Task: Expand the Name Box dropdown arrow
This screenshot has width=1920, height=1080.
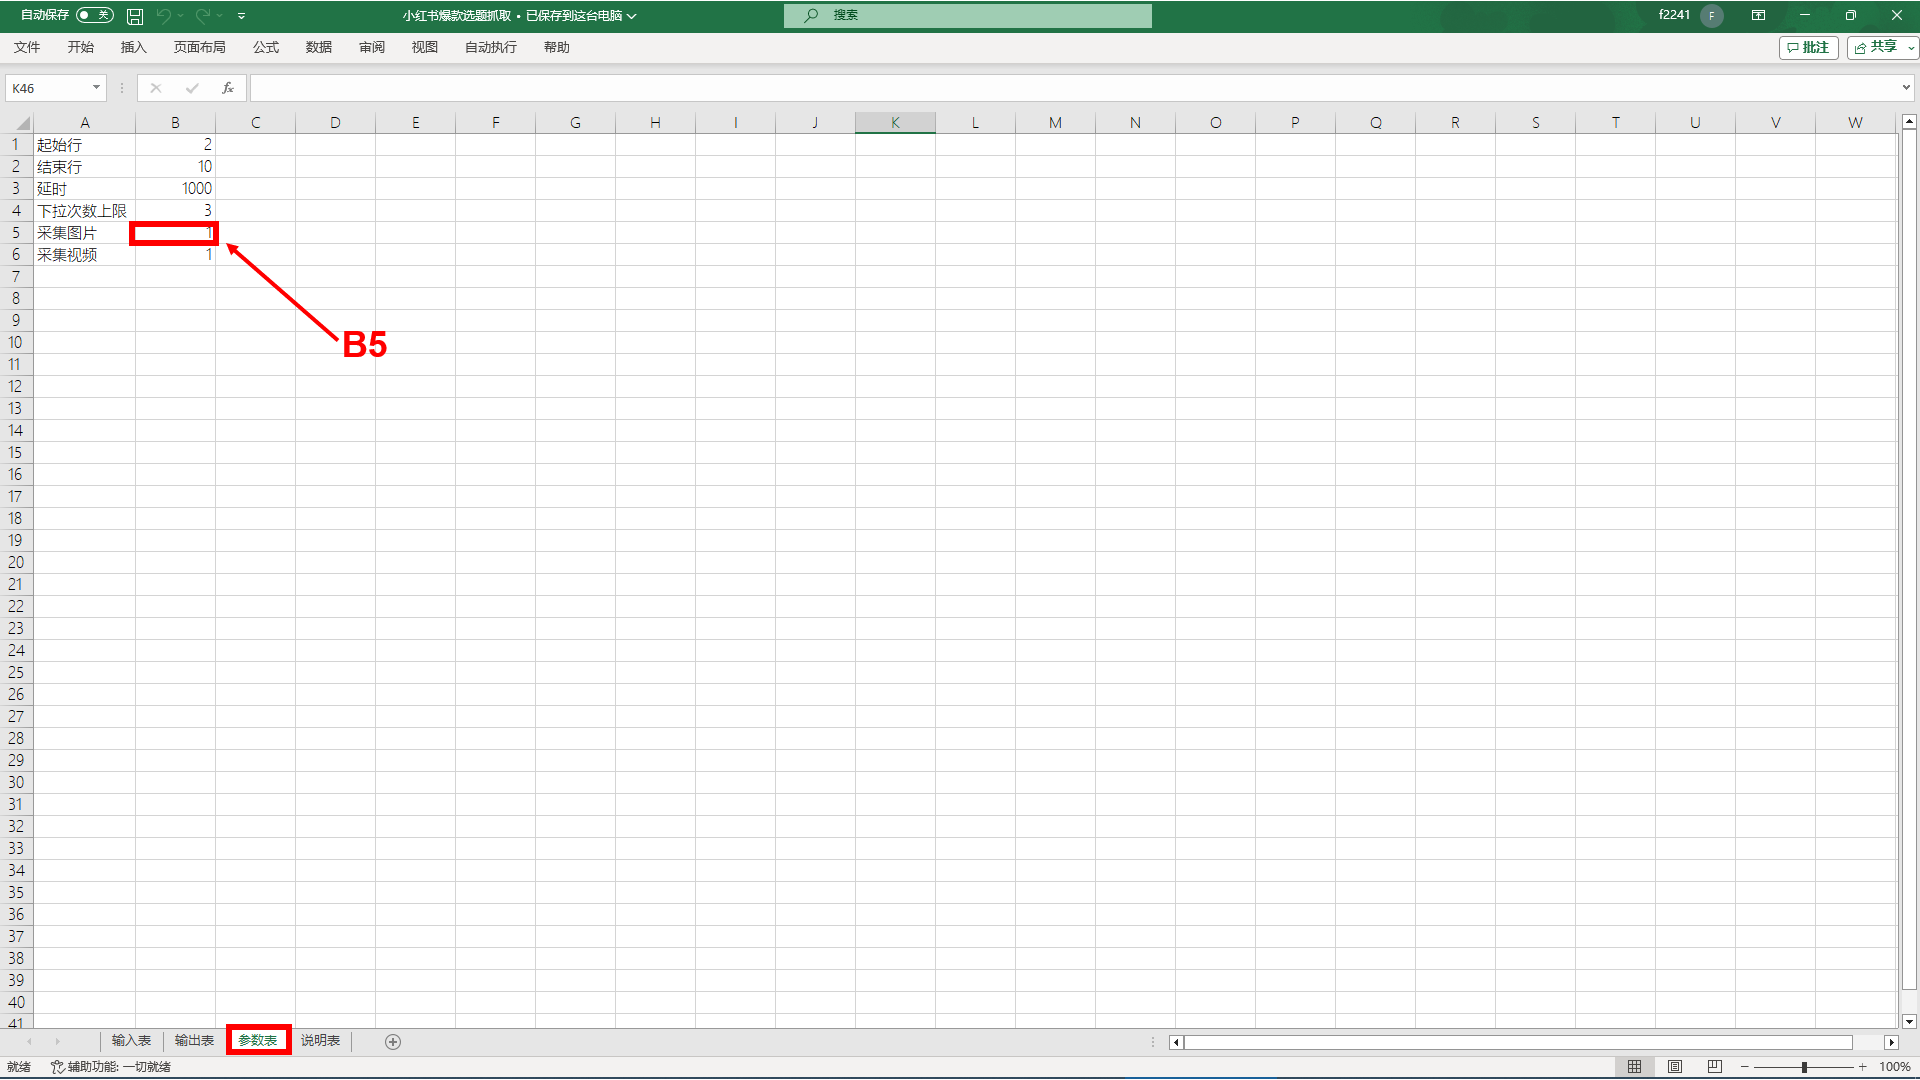Action: tap(96, 88)
